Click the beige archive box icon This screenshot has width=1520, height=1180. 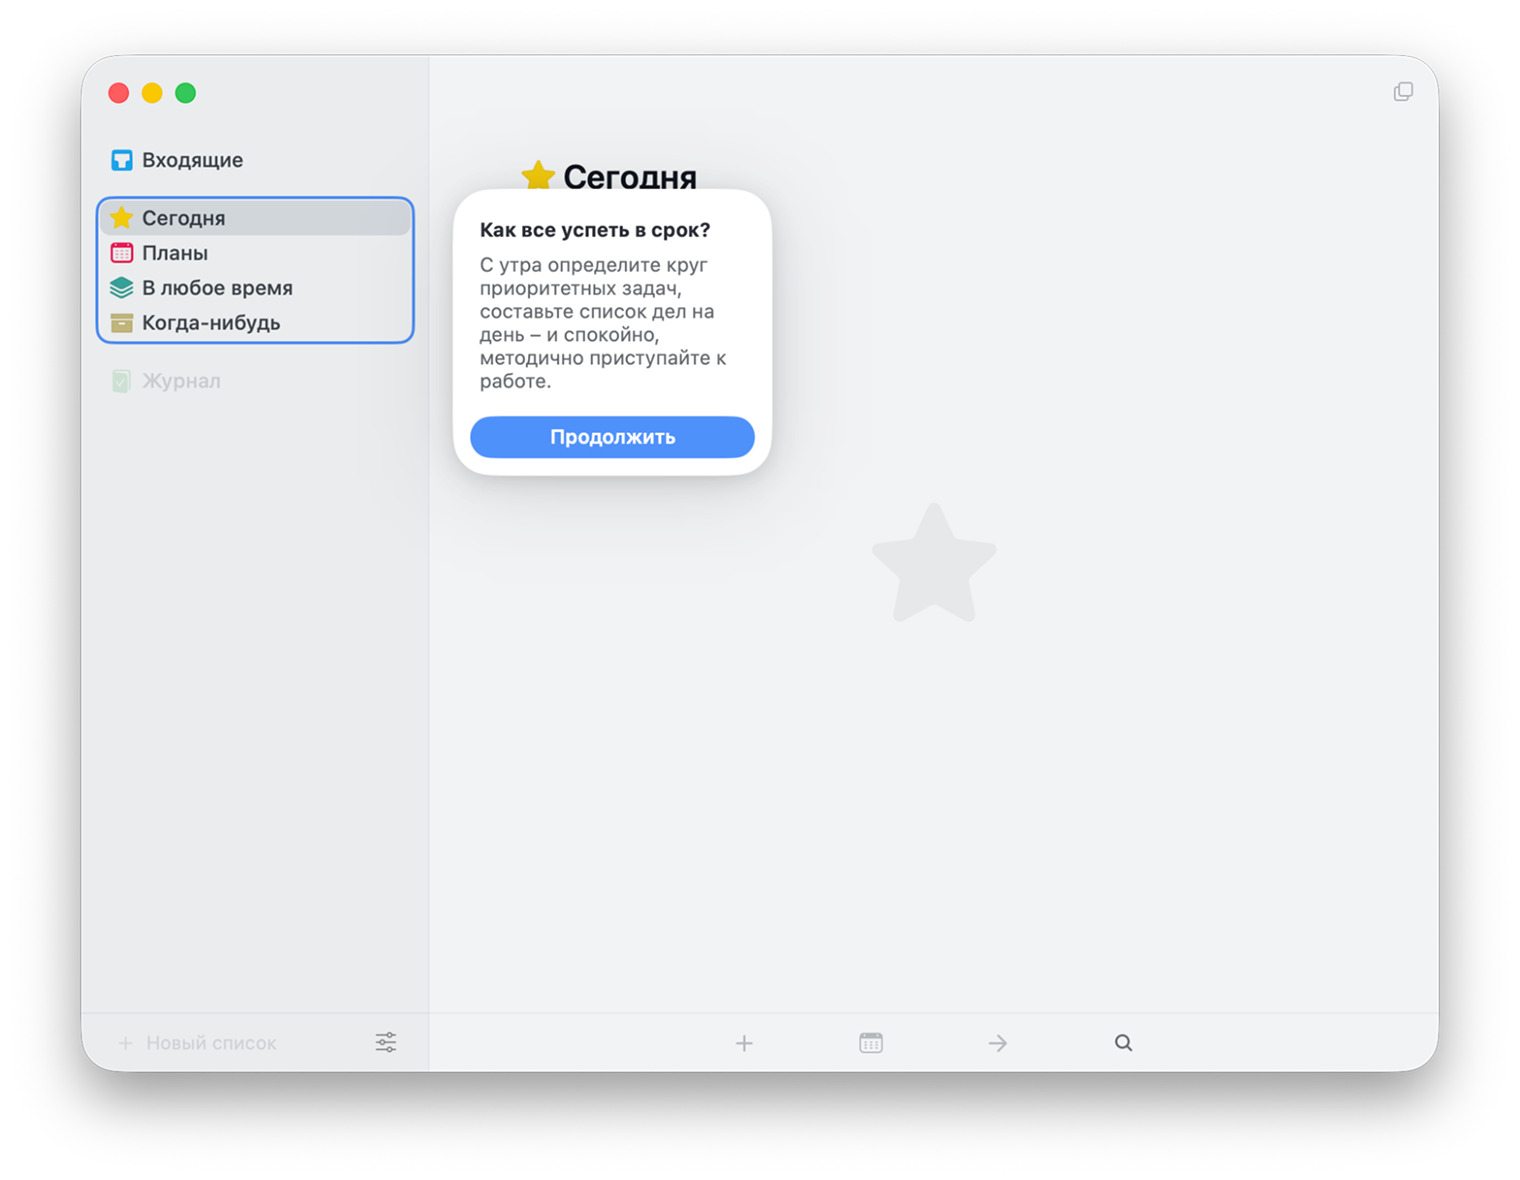122,323
